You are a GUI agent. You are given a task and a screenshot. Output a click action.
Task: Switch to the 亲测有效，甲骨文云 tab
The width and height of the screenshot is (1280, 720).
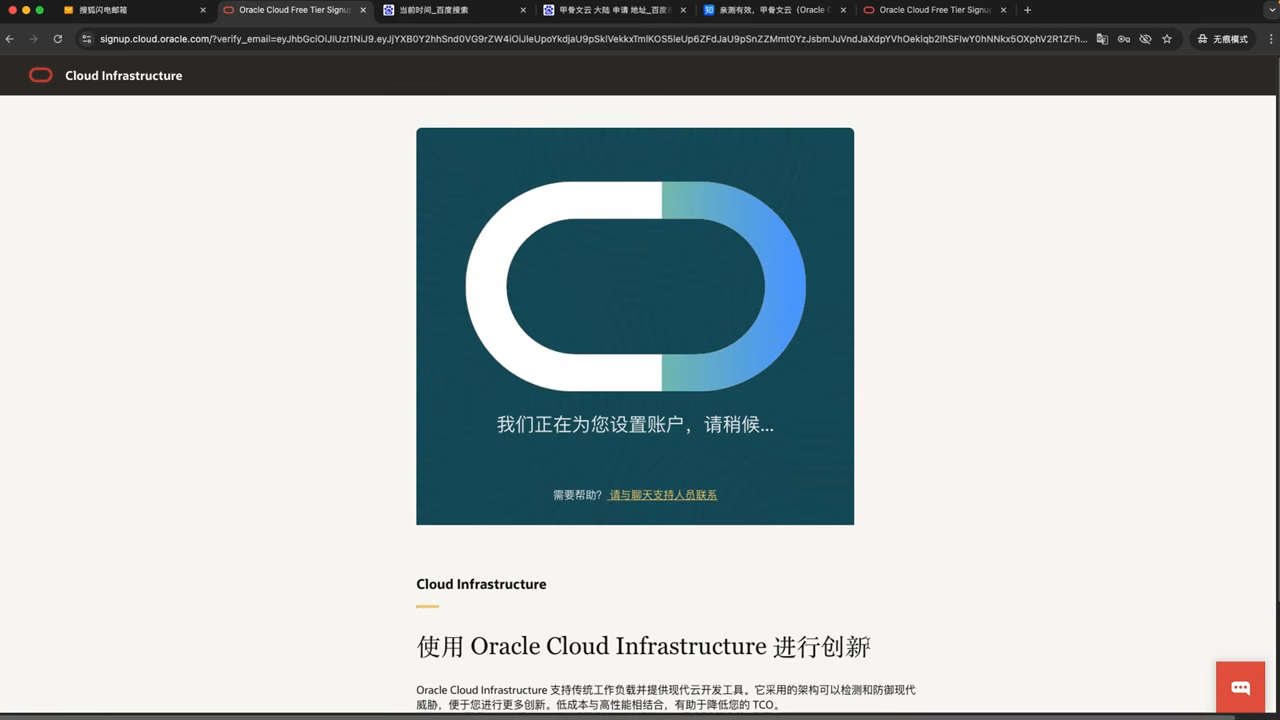(774, 10)
